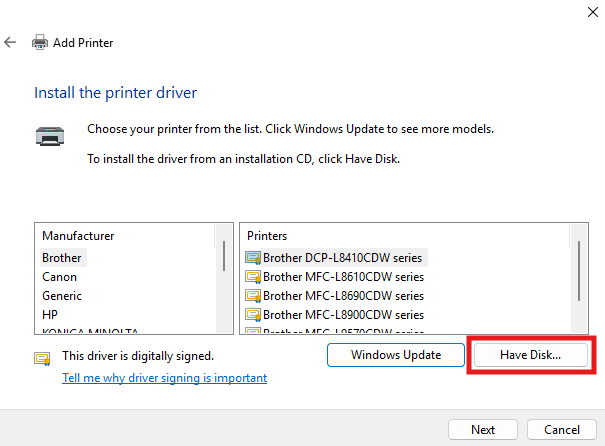Click the Cancel button

(562, 429)
